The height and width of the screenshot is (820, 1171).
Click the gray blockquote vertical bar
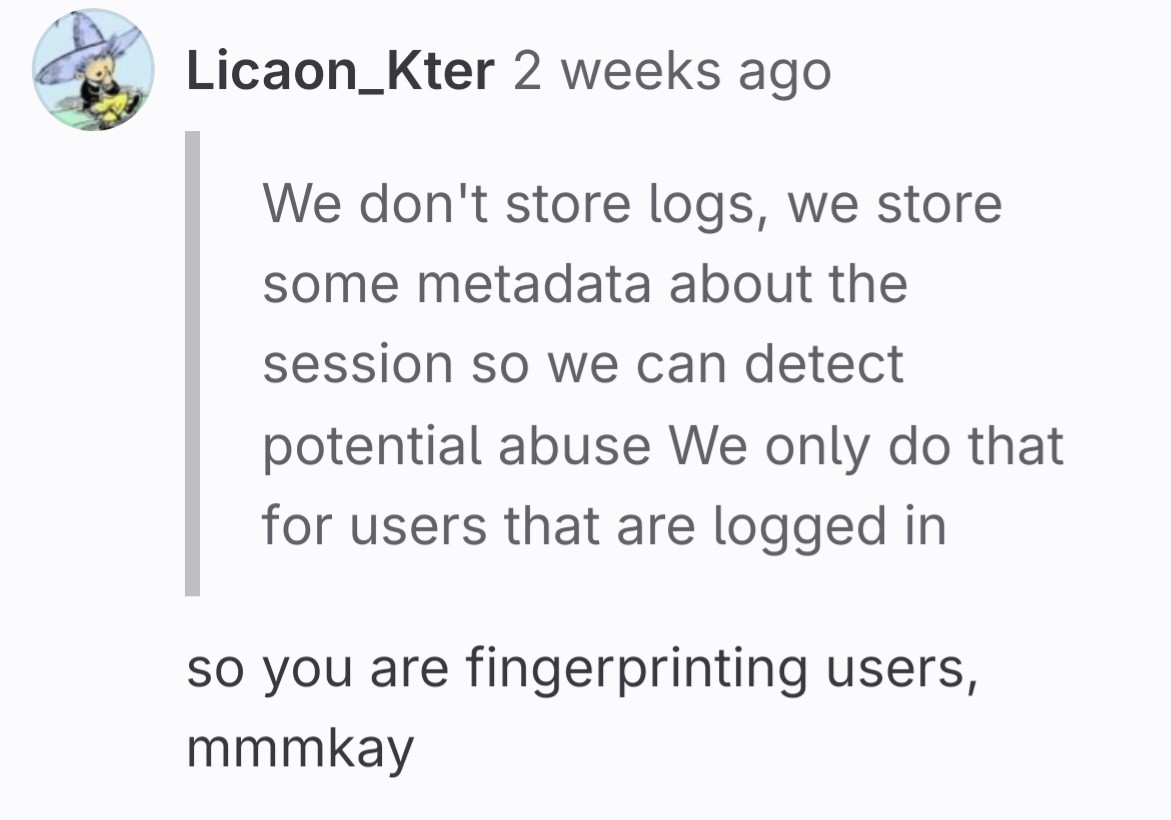(192, 363)
